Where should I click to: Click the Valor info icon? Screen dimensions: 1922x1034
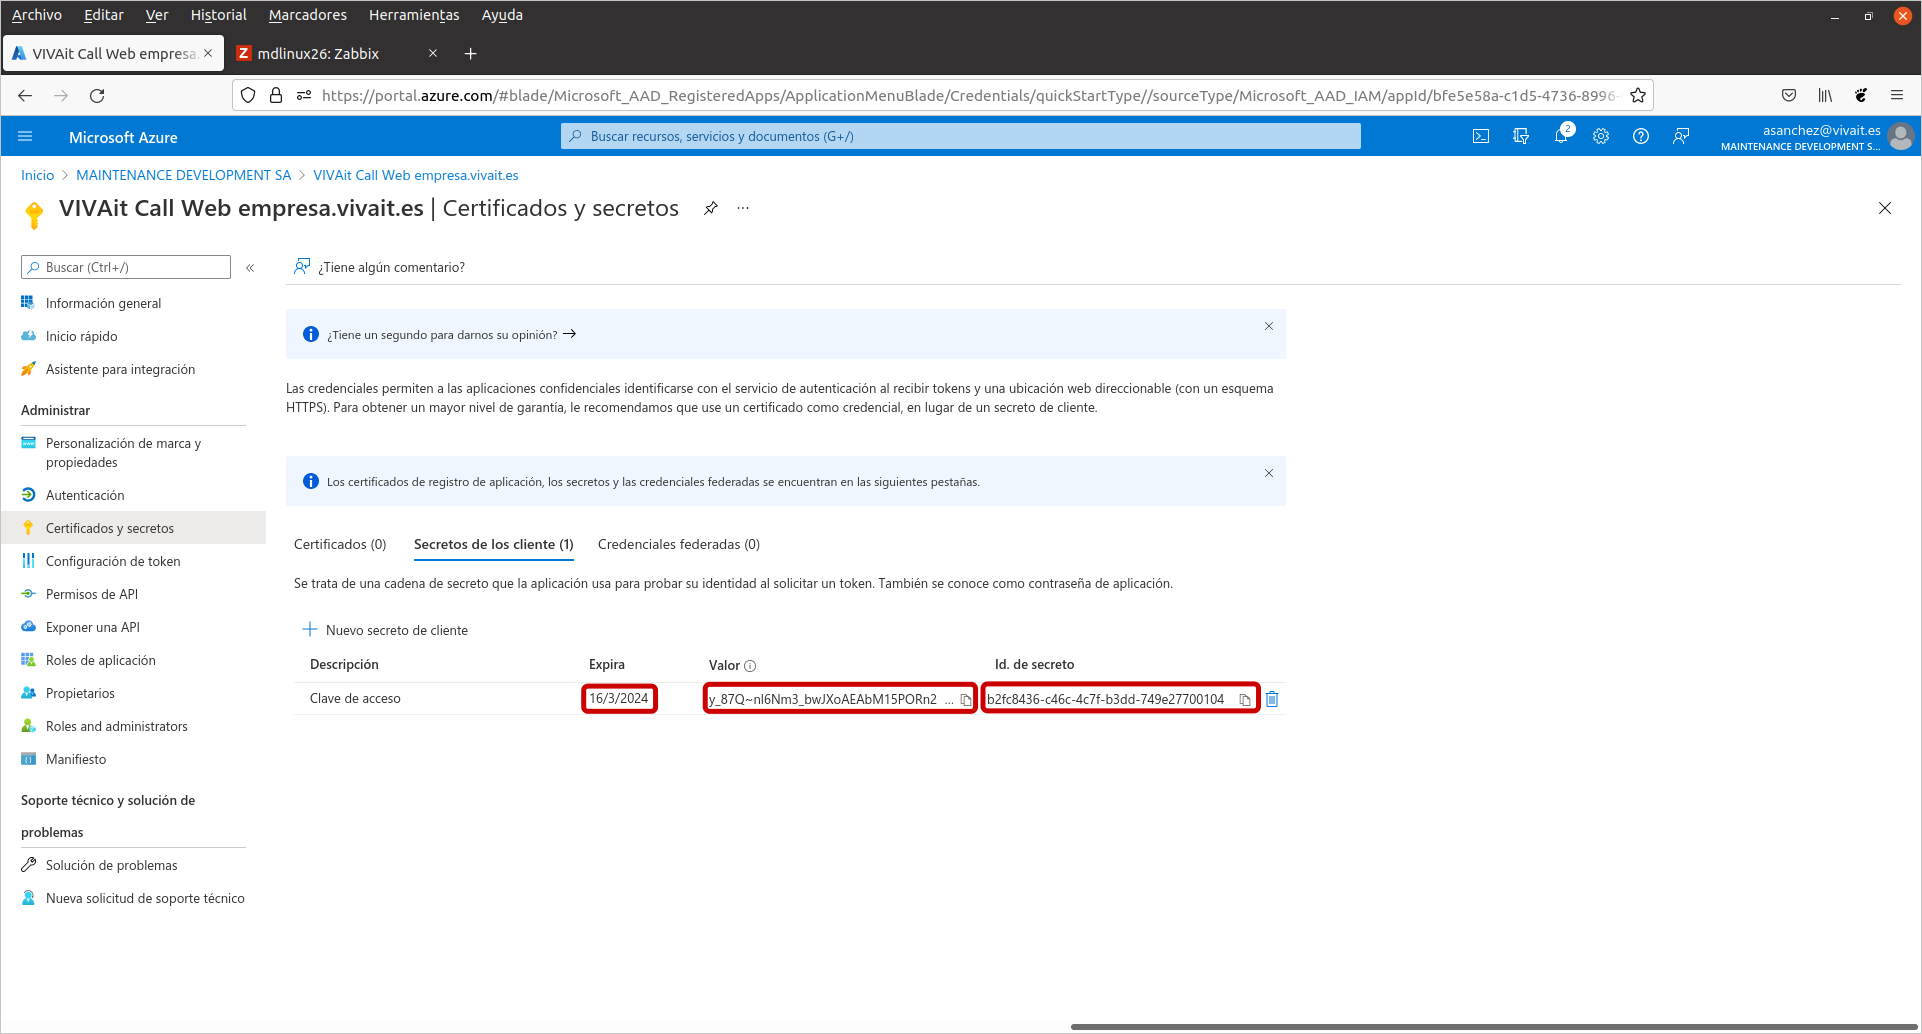(x=750, y=666)
